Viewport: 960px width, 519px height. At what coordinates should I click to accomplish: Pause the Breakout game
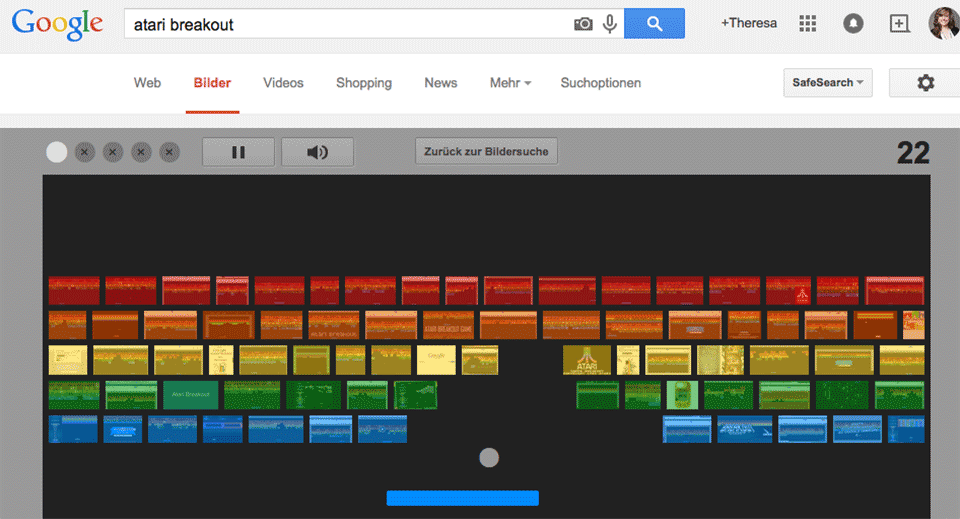click(238, 152)
